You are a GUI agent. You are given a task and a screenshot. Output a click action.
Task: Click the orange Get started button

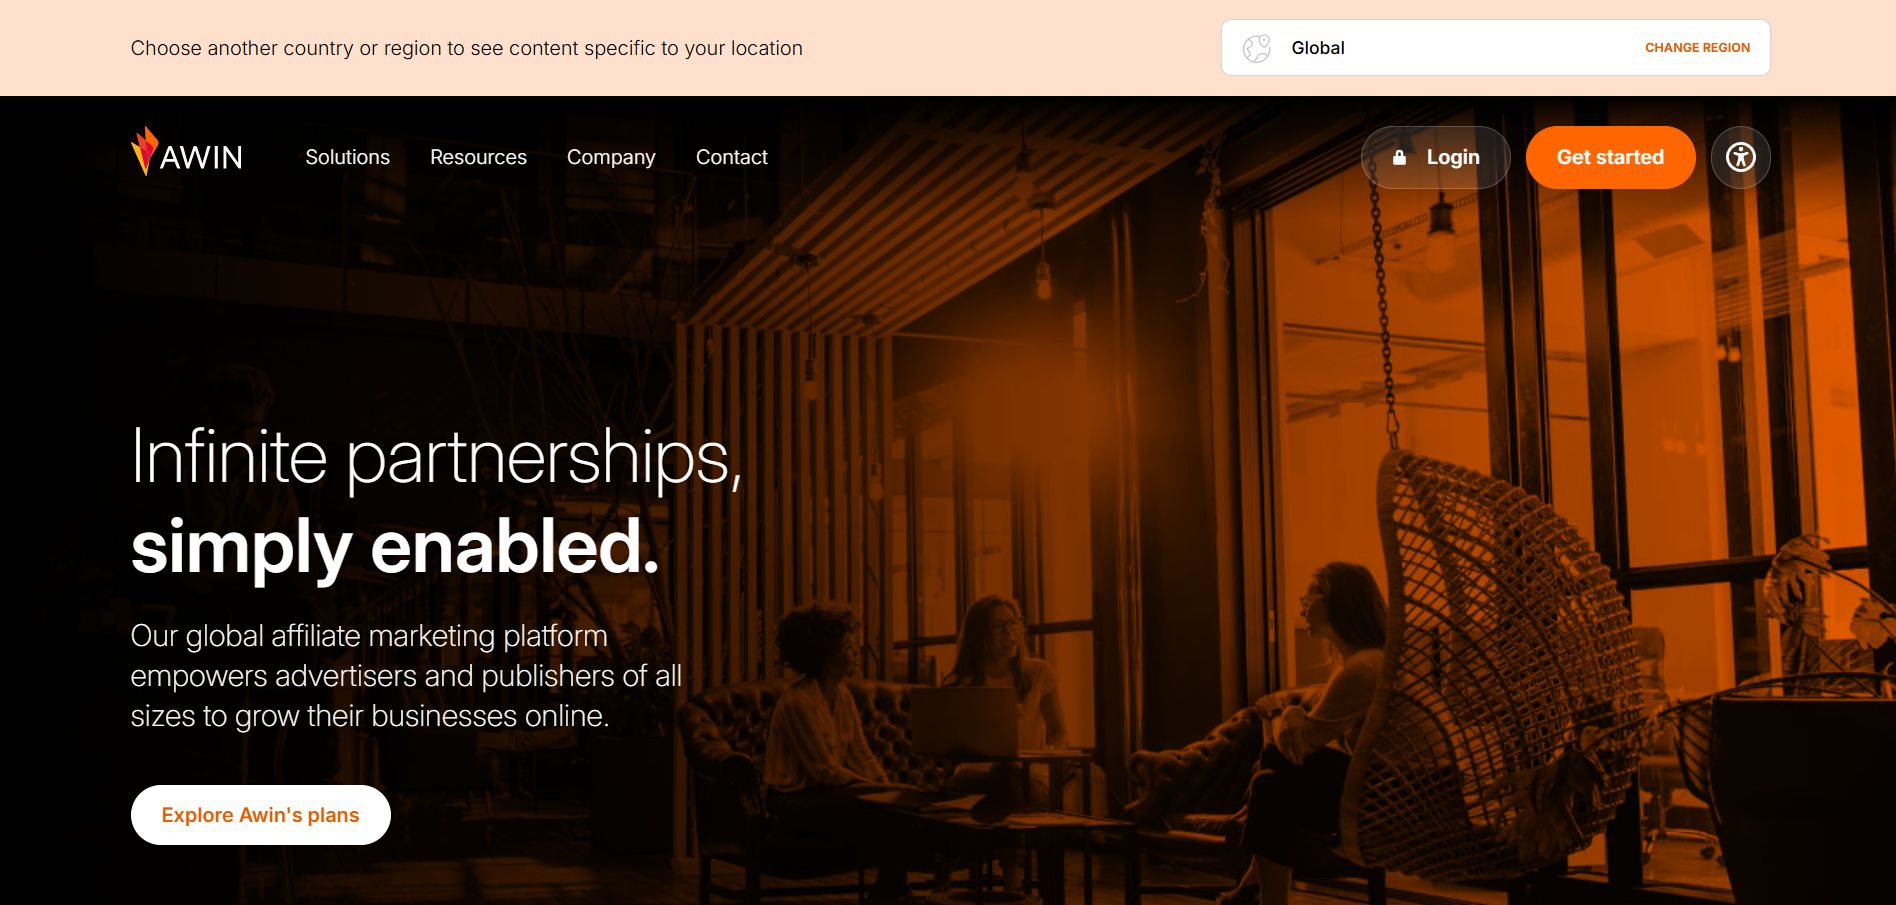(1610, 157)
